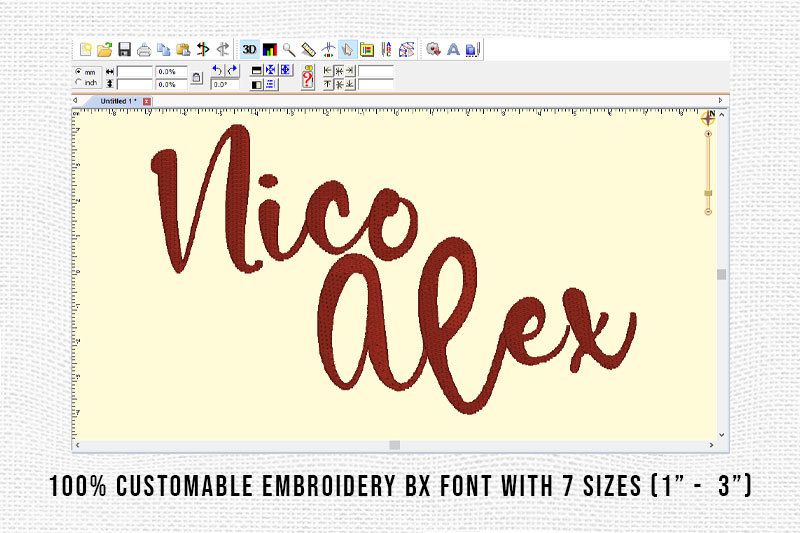Image resolution: width=800 pixels, height=533 pixels.
Task: Switch to the Untitled 1 tab
Action: pyautogui.click(x=118, y=101)
